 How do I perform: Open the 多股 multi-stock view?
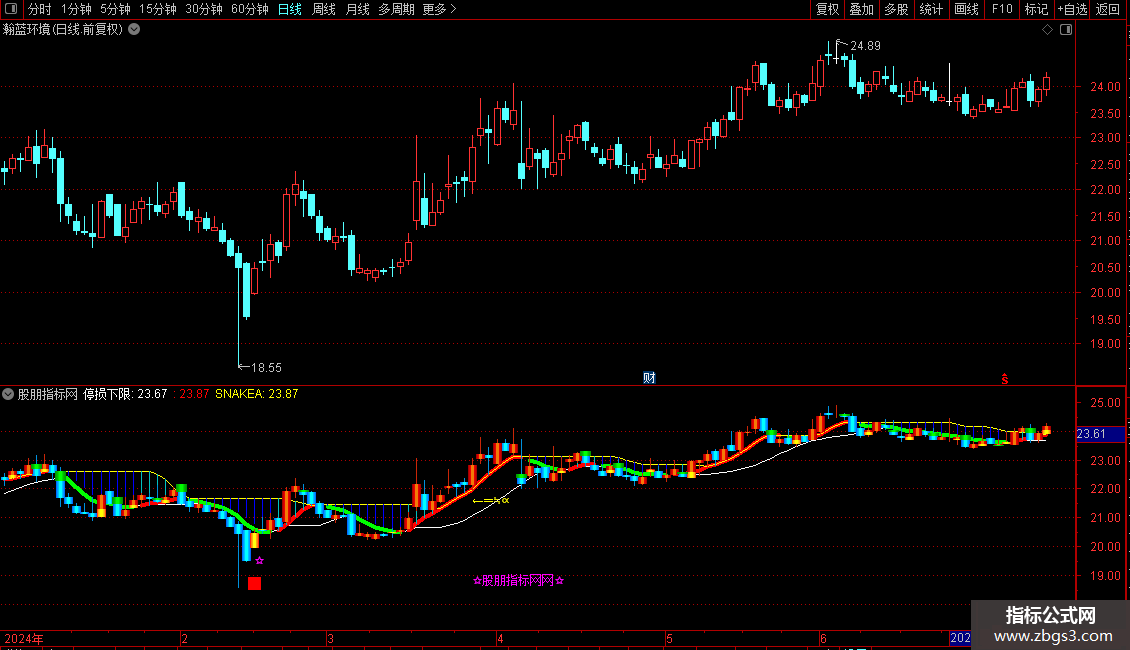click(896, 9)
